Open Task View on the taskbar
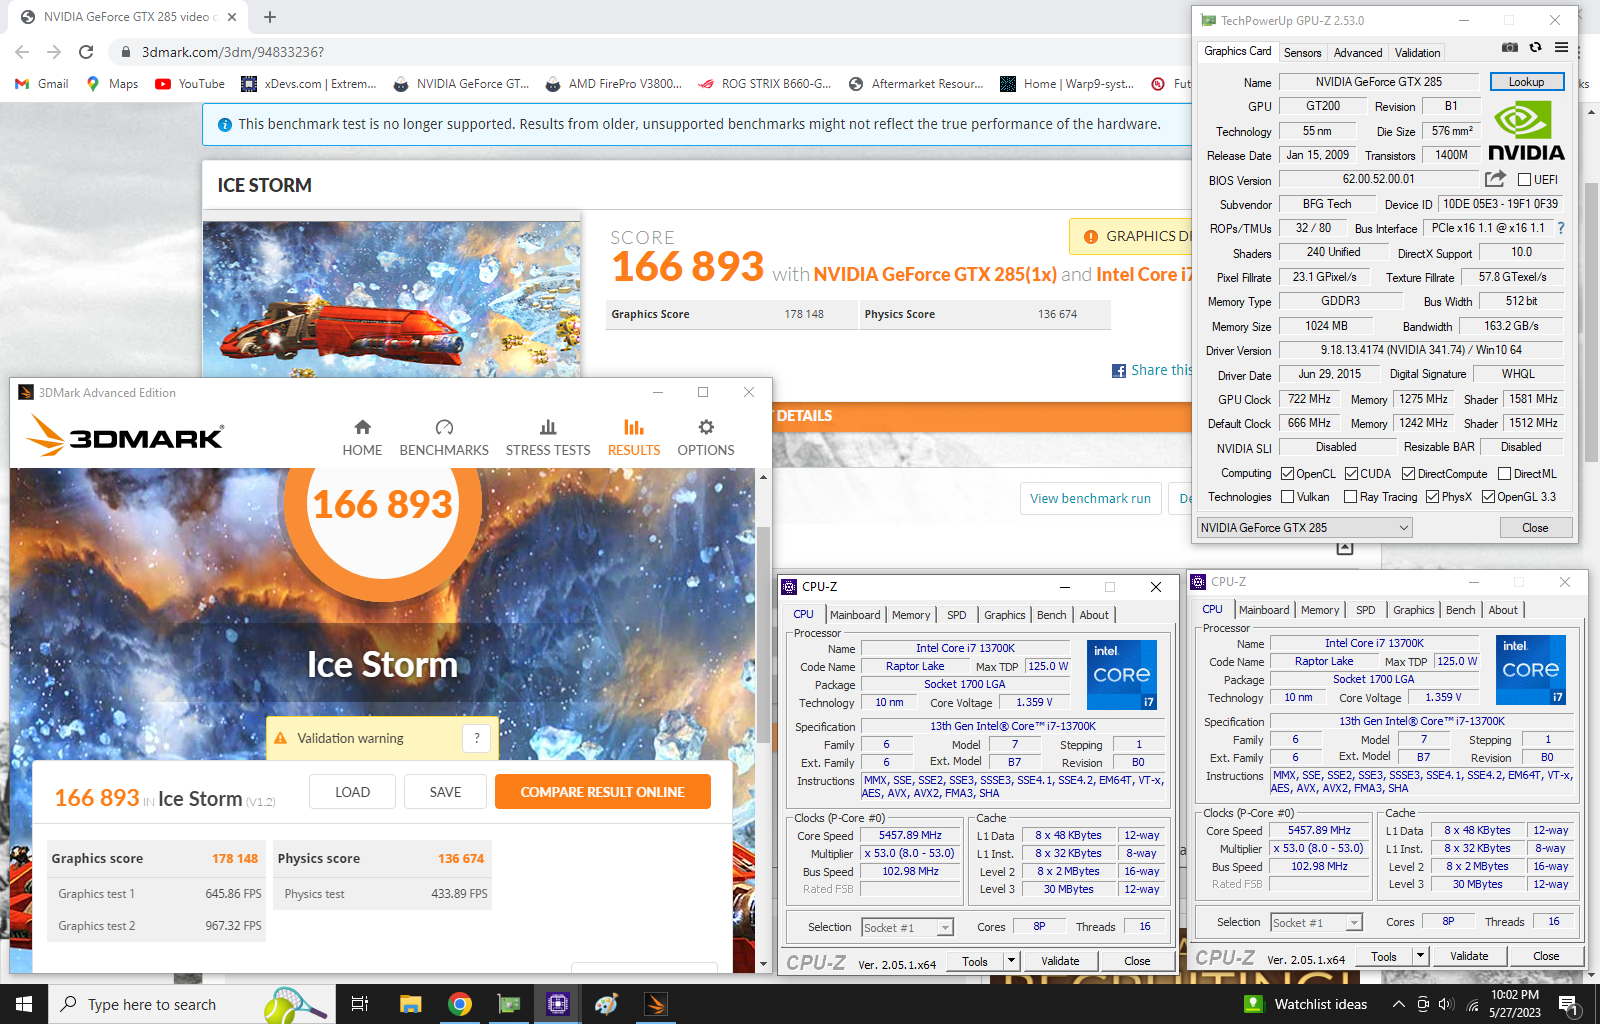This screenshot has width=1600, height=1024. [x=360, y=1004]
